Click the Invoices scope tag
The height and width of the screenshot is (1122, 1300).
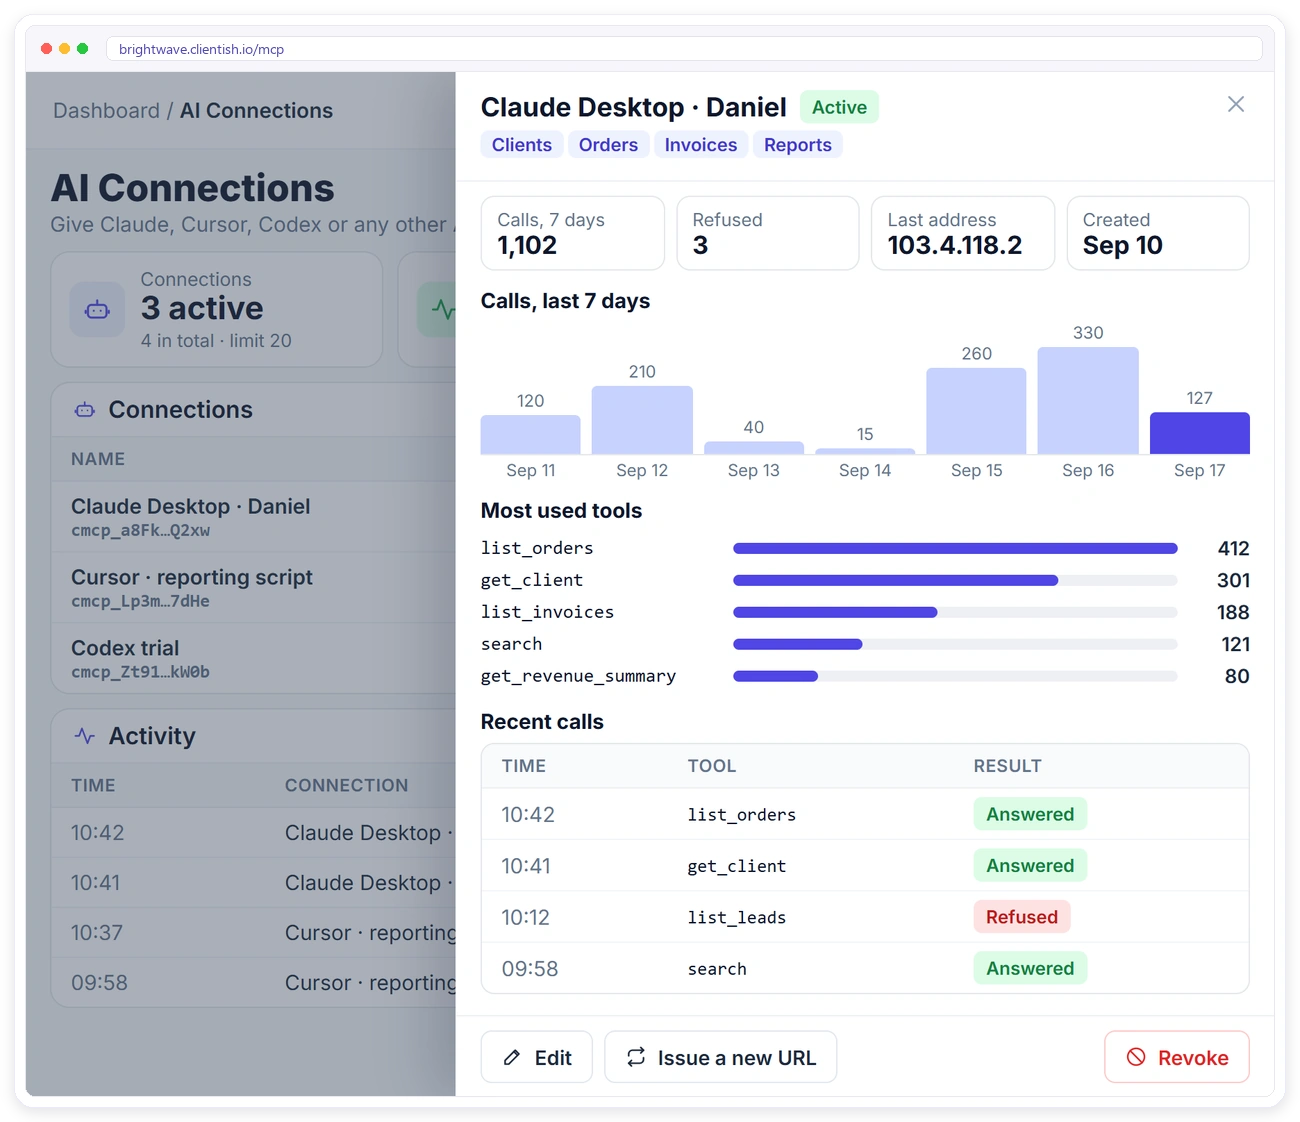click(x=701, y=145)
